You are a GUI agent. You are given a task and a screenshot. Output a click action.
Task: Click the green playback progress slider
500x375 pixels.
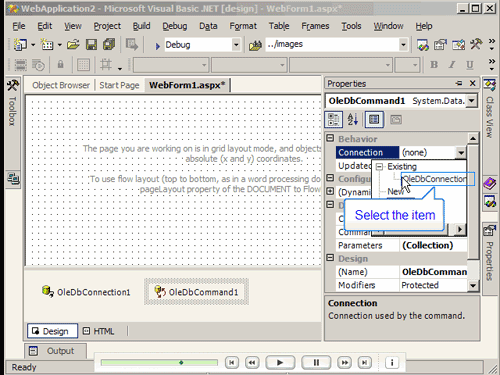tap(159, 362)
